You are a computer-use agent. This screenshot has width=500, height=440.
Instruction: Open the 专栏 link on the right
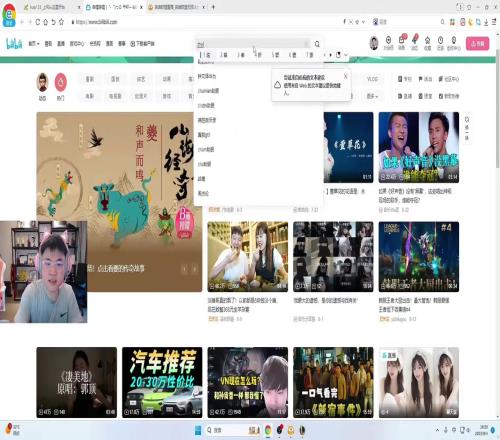pyautogui.click(x=405, y=79)
